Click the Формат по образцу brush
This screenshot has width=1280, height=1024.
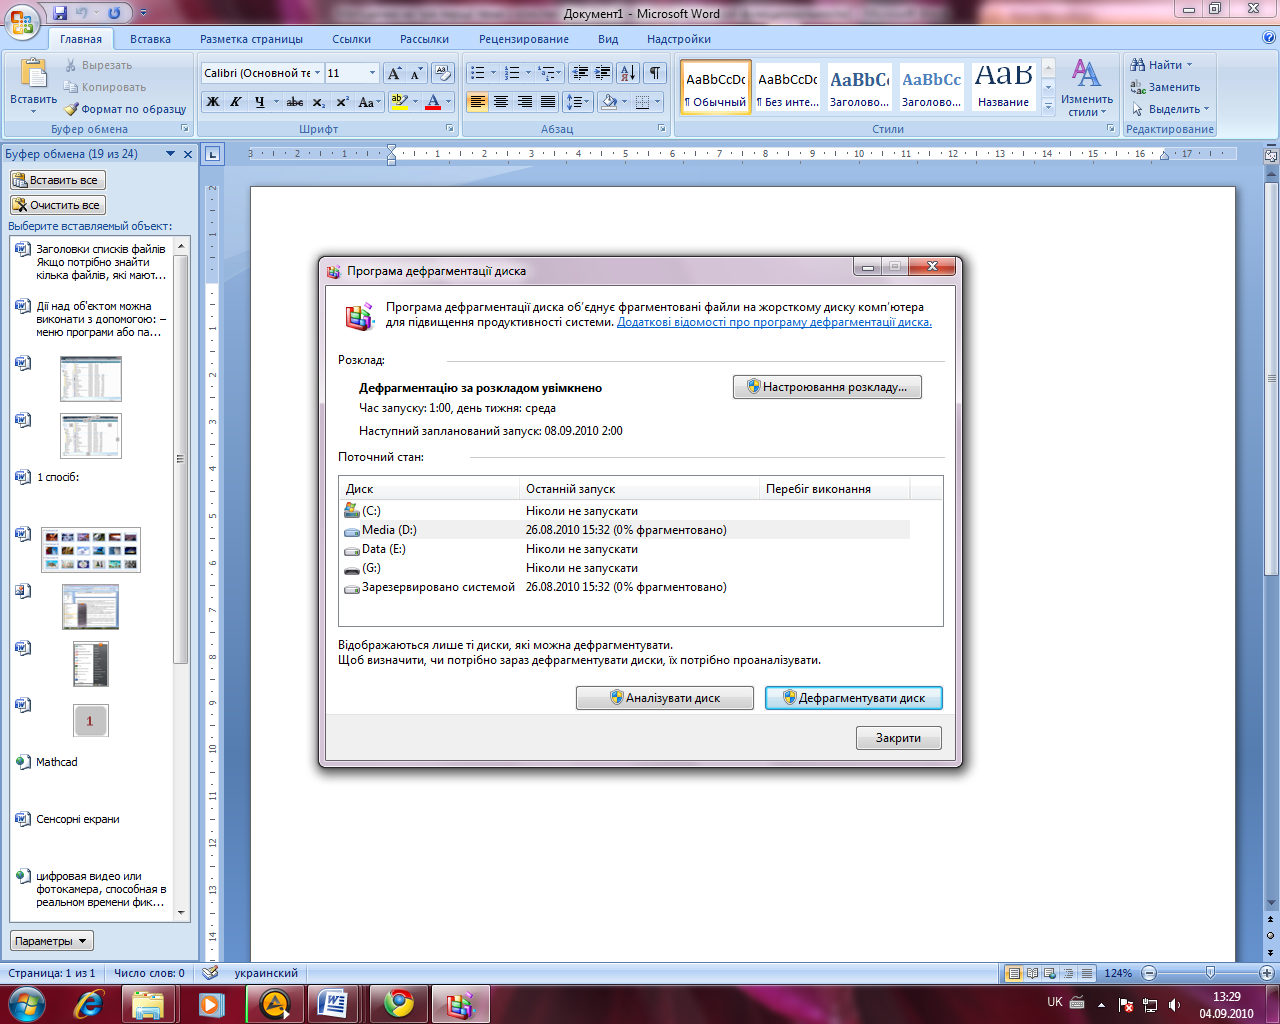tap(125, 109)
